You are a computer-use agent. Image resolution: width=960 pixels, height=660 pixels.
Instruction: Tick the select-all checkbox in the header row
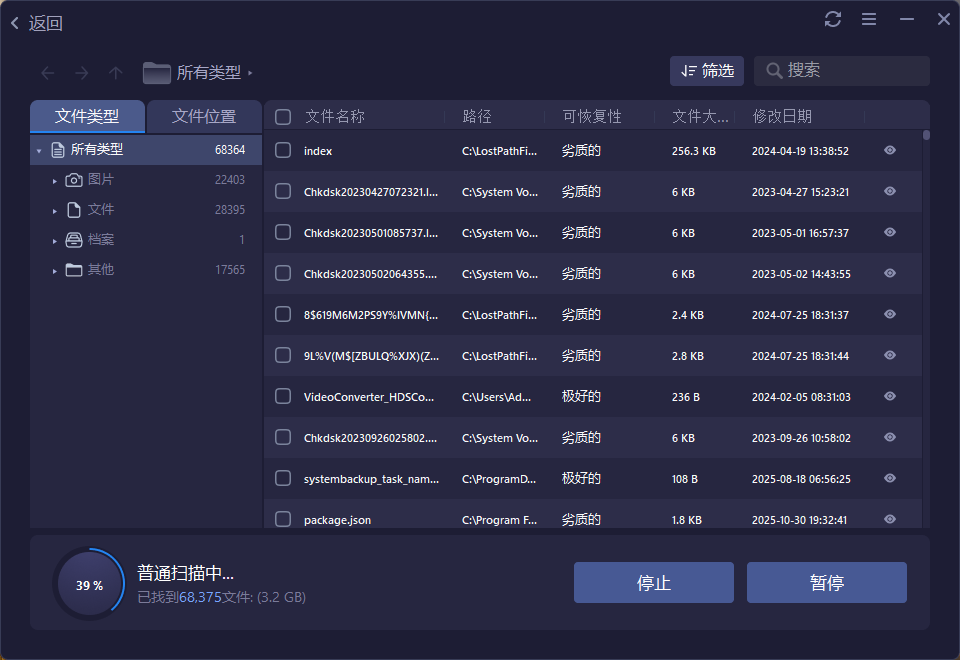(x=282, y=116)
